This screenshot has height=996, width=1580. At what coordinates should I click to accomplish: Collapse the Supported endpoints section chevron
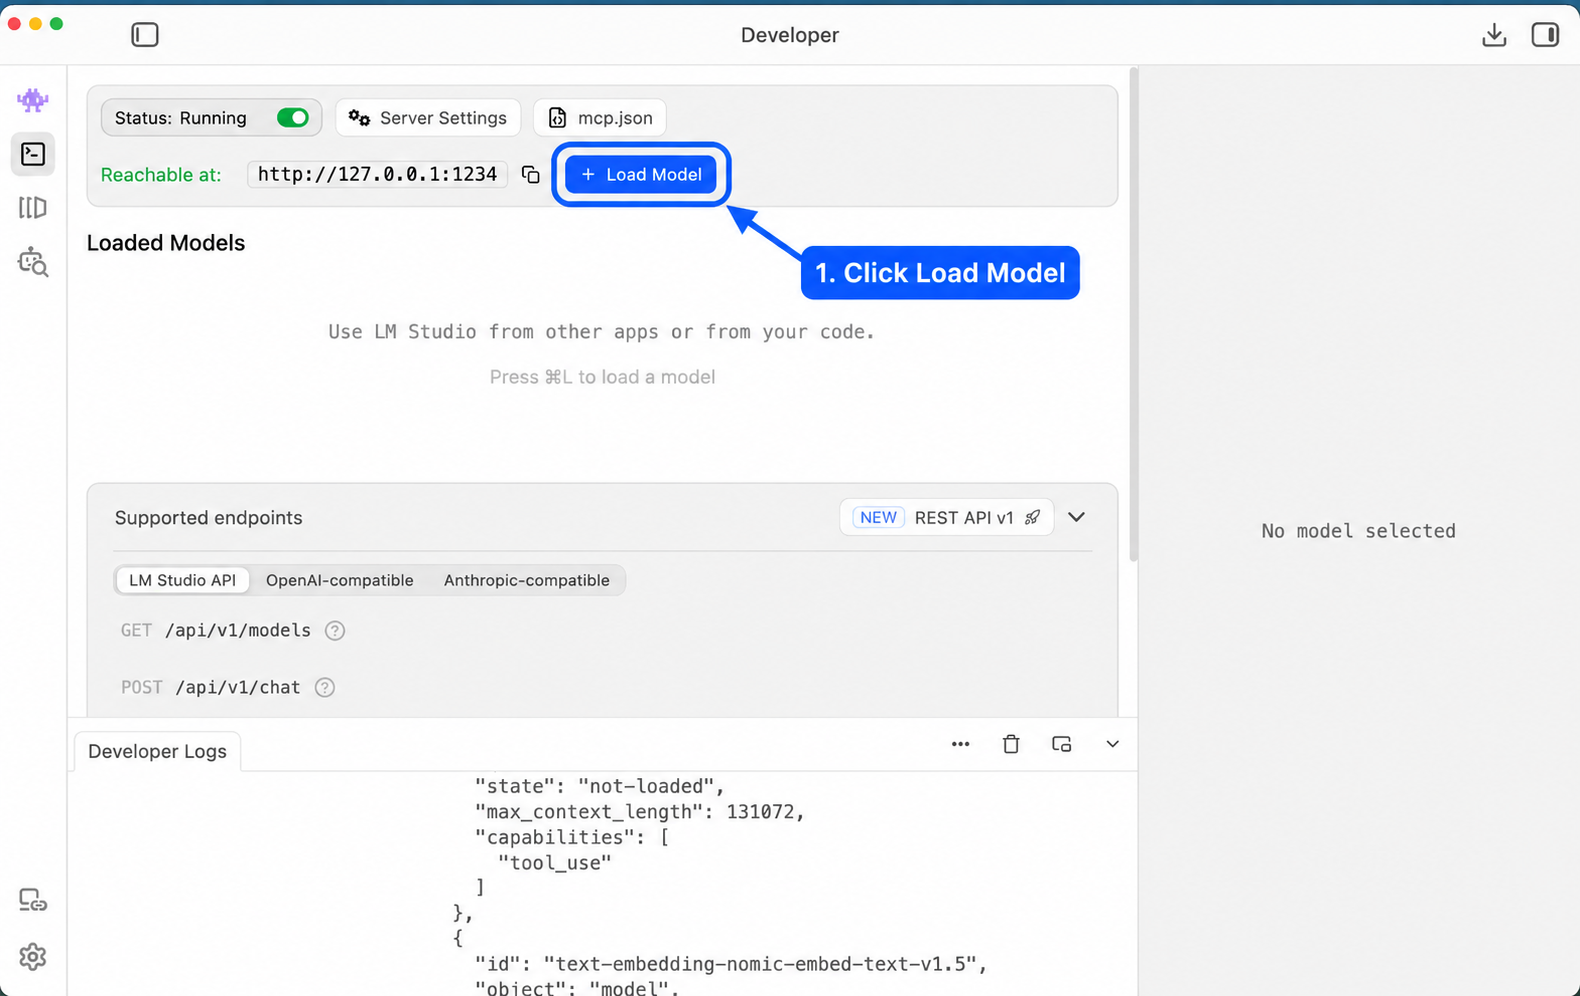(1077, 517)
